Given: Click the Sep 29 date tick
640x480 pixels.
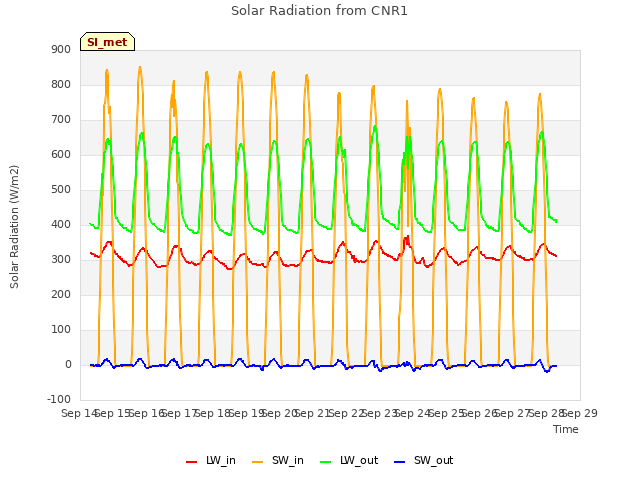Looking at the screenshot, I should pos(580,413).
